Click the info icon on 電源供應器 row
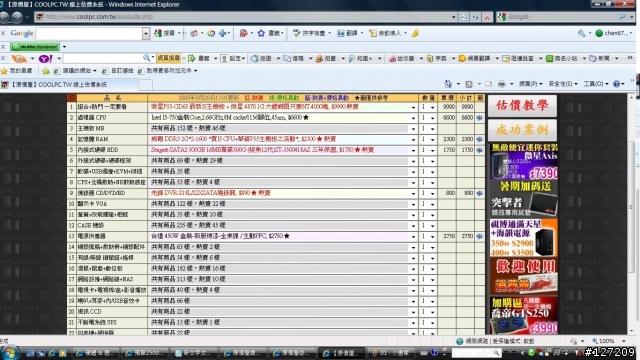 tap(480, 236)
